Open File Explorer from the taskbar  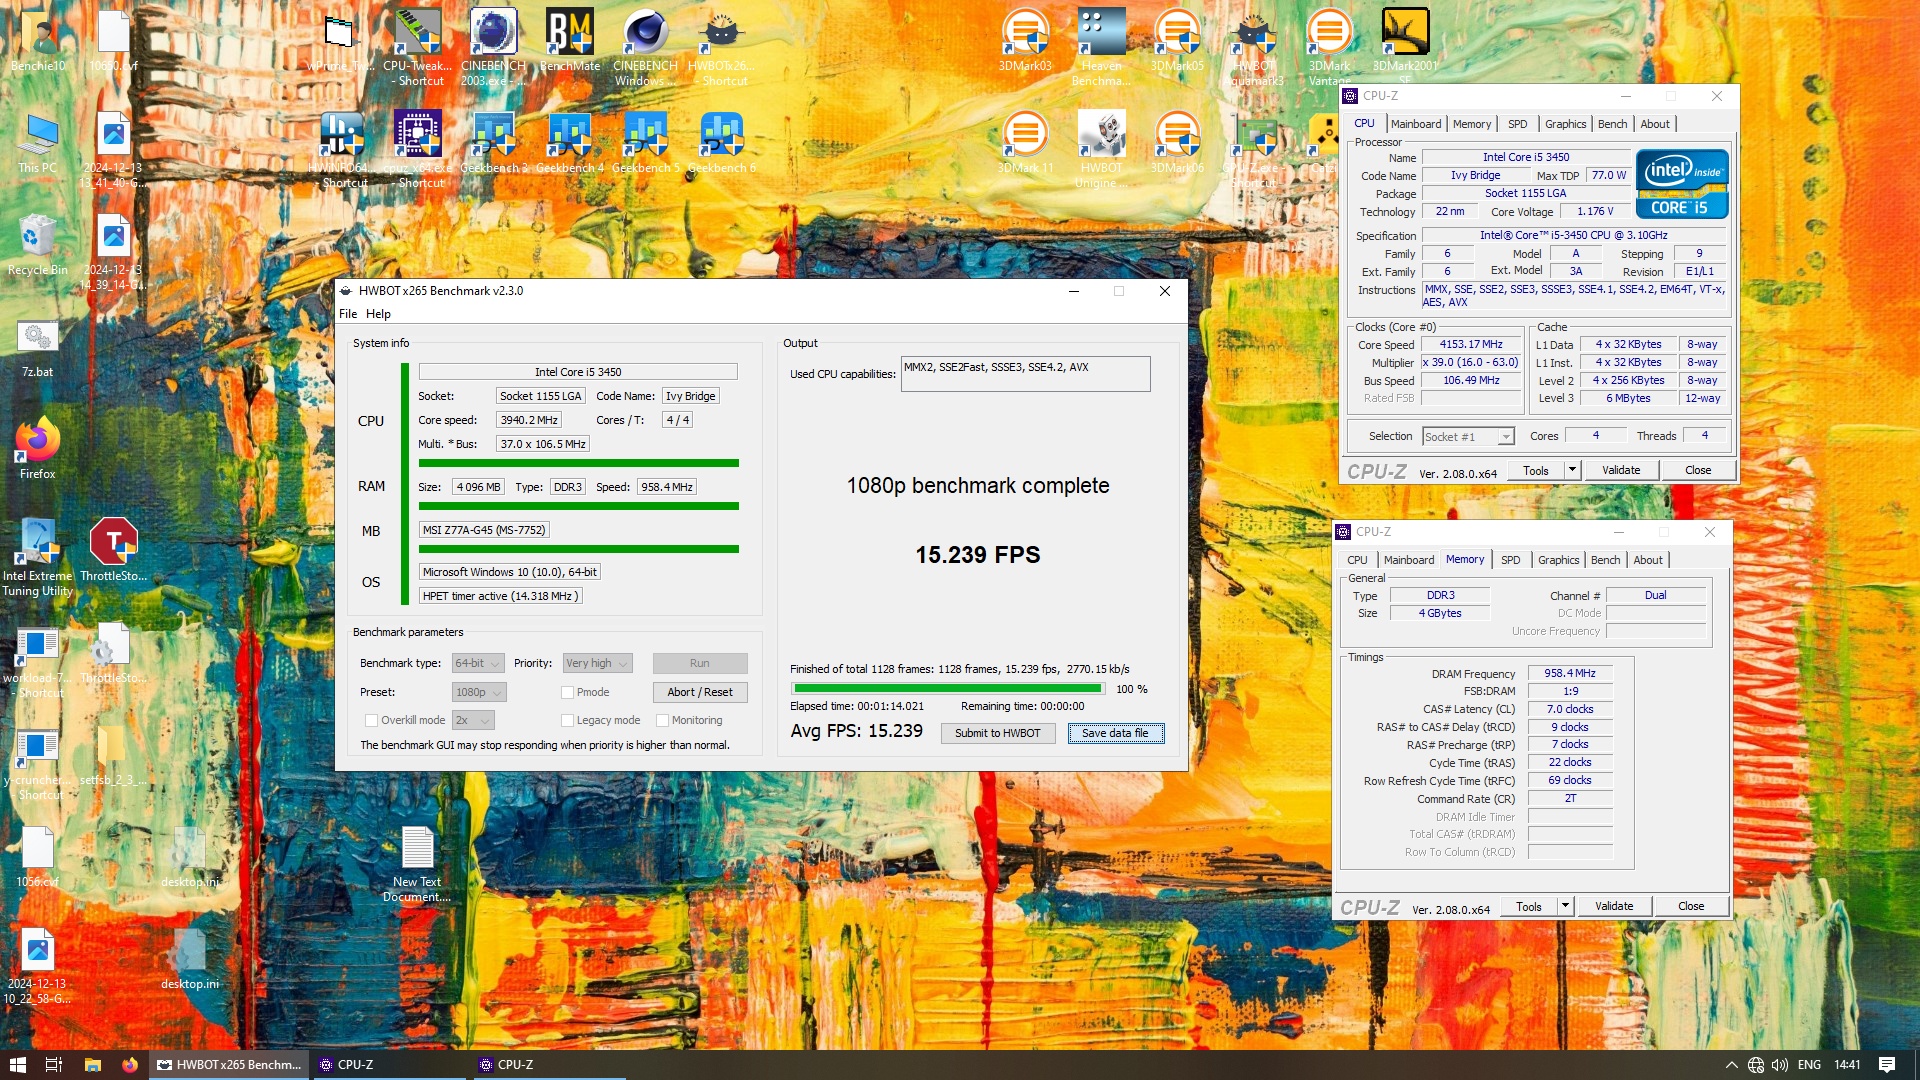[x=92, y=1065]
